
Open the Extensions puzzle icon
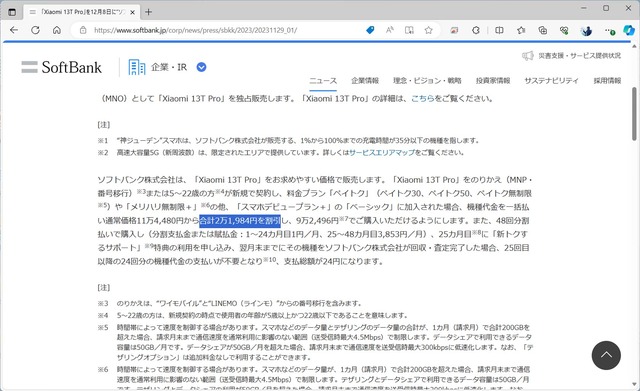(x=476, y=30)
